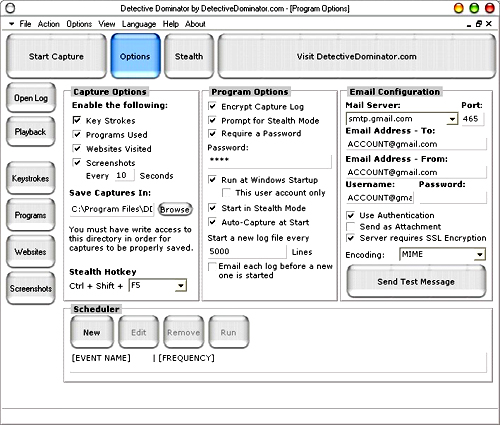Open the Language menu

139,24
